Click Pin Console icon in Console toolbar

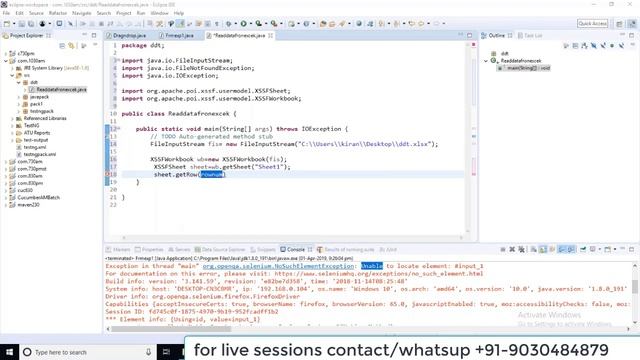(x=583, y=249)
